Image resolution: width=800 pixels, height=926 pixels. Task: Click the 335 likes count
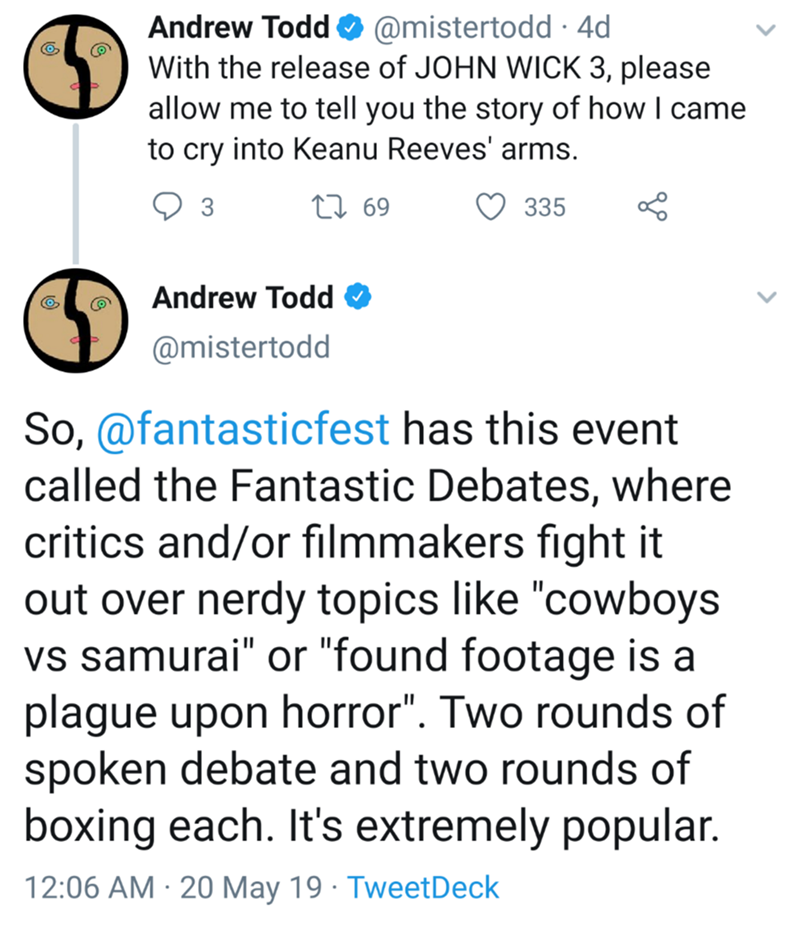coord(545,208)
